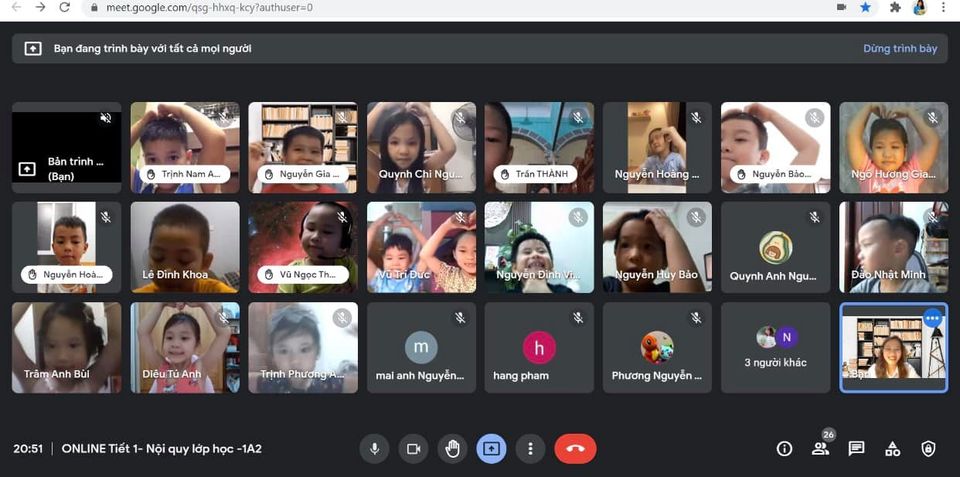Click the present screen button in the call bar
The width and height of the screenshot is (960, 477).
[491, 449]
